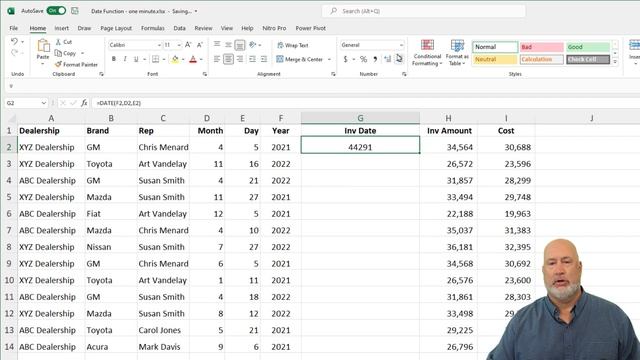Switch to the Power Pivot tab
This screenshot has height=360, width=640.
click(x=311, y=28)
